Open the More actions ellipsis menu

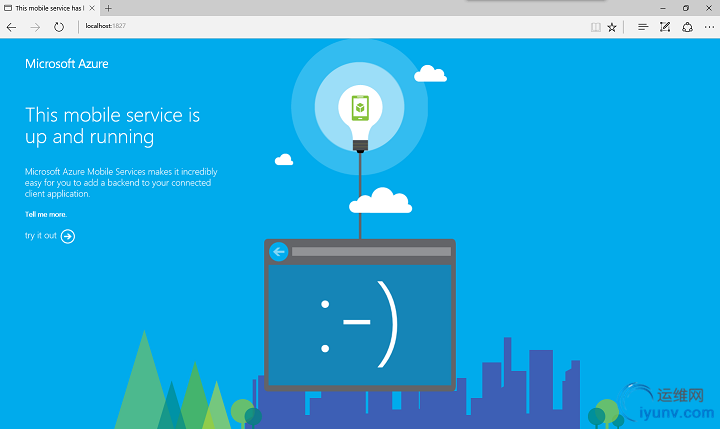pos(709,28)
